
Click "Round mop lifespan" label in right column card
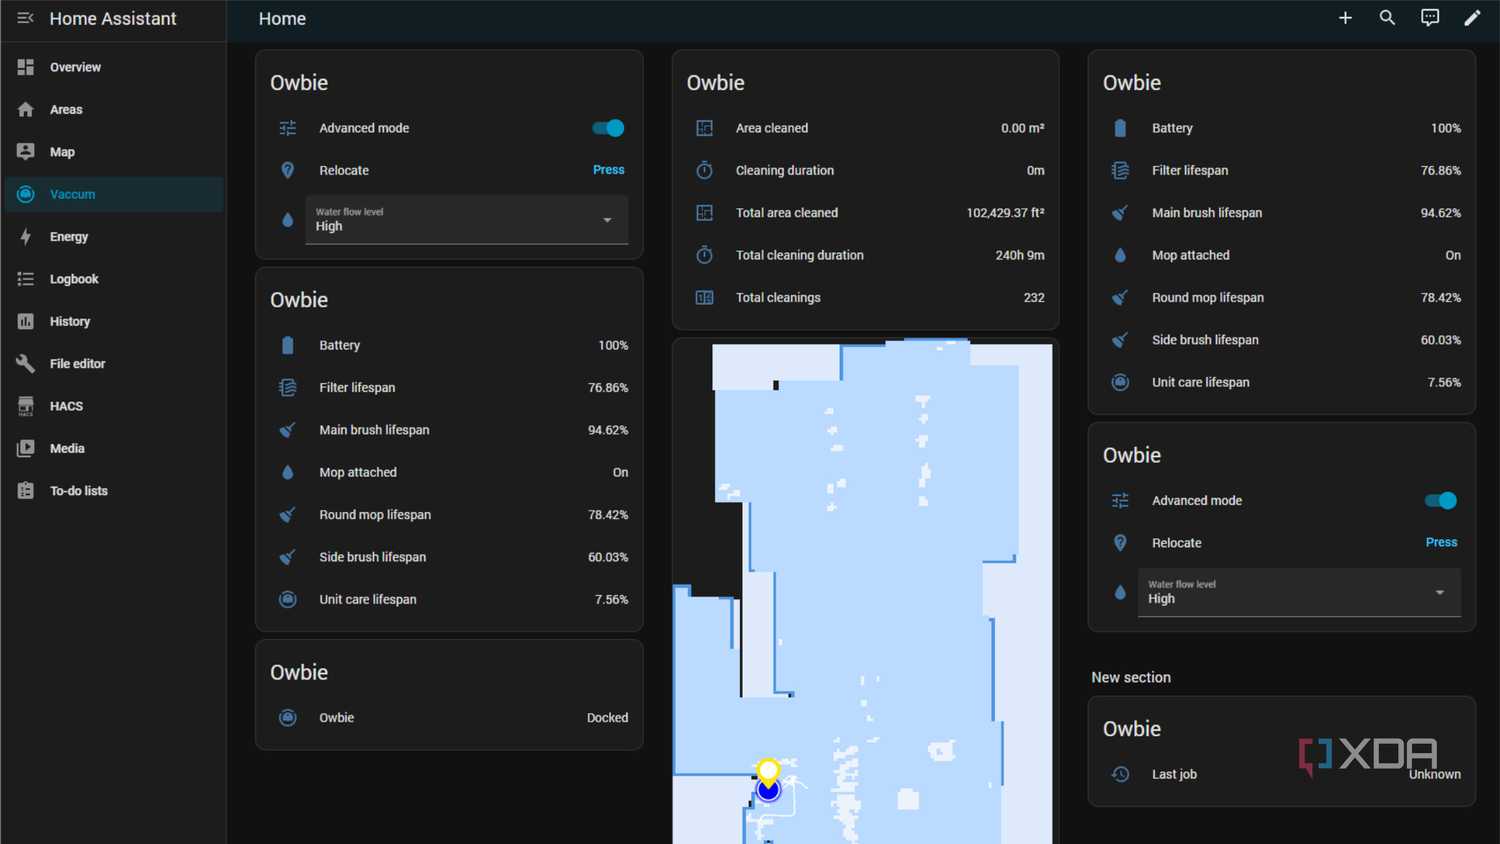[1208, 298]
